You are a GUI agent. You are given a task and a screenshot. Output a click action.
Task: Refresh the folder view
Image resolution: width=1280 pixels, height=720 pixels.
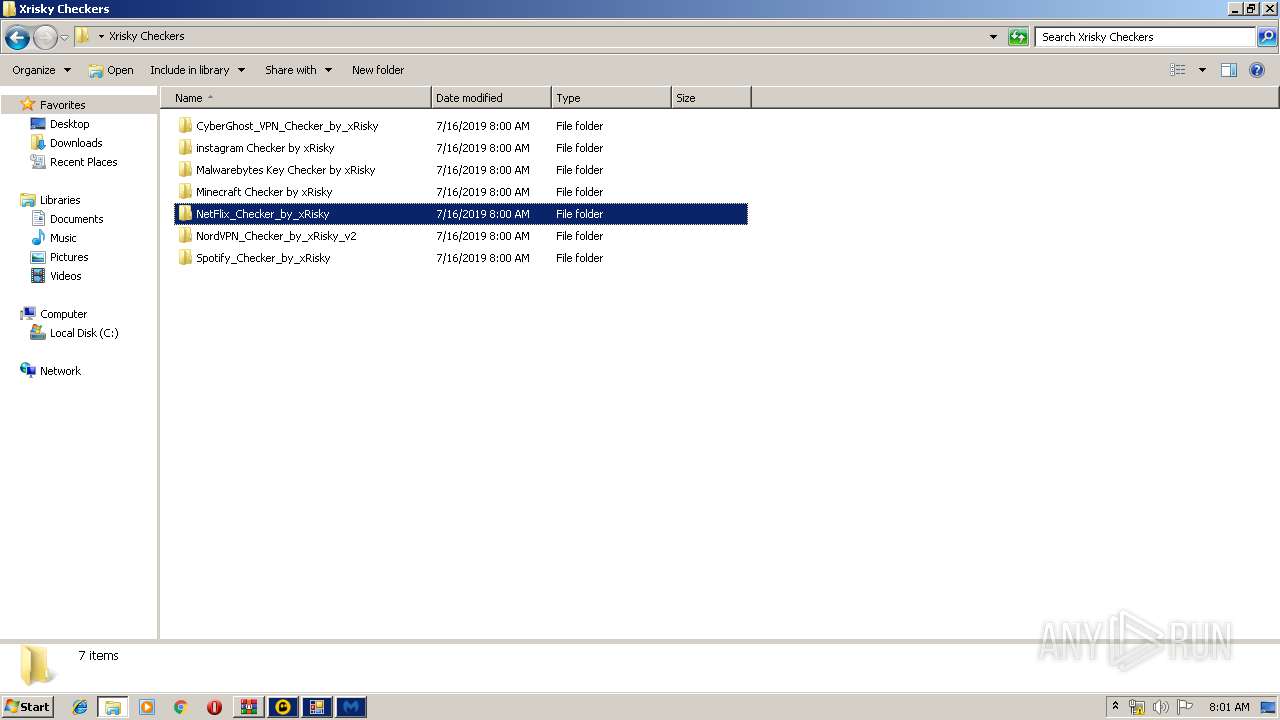[1018, 37]
